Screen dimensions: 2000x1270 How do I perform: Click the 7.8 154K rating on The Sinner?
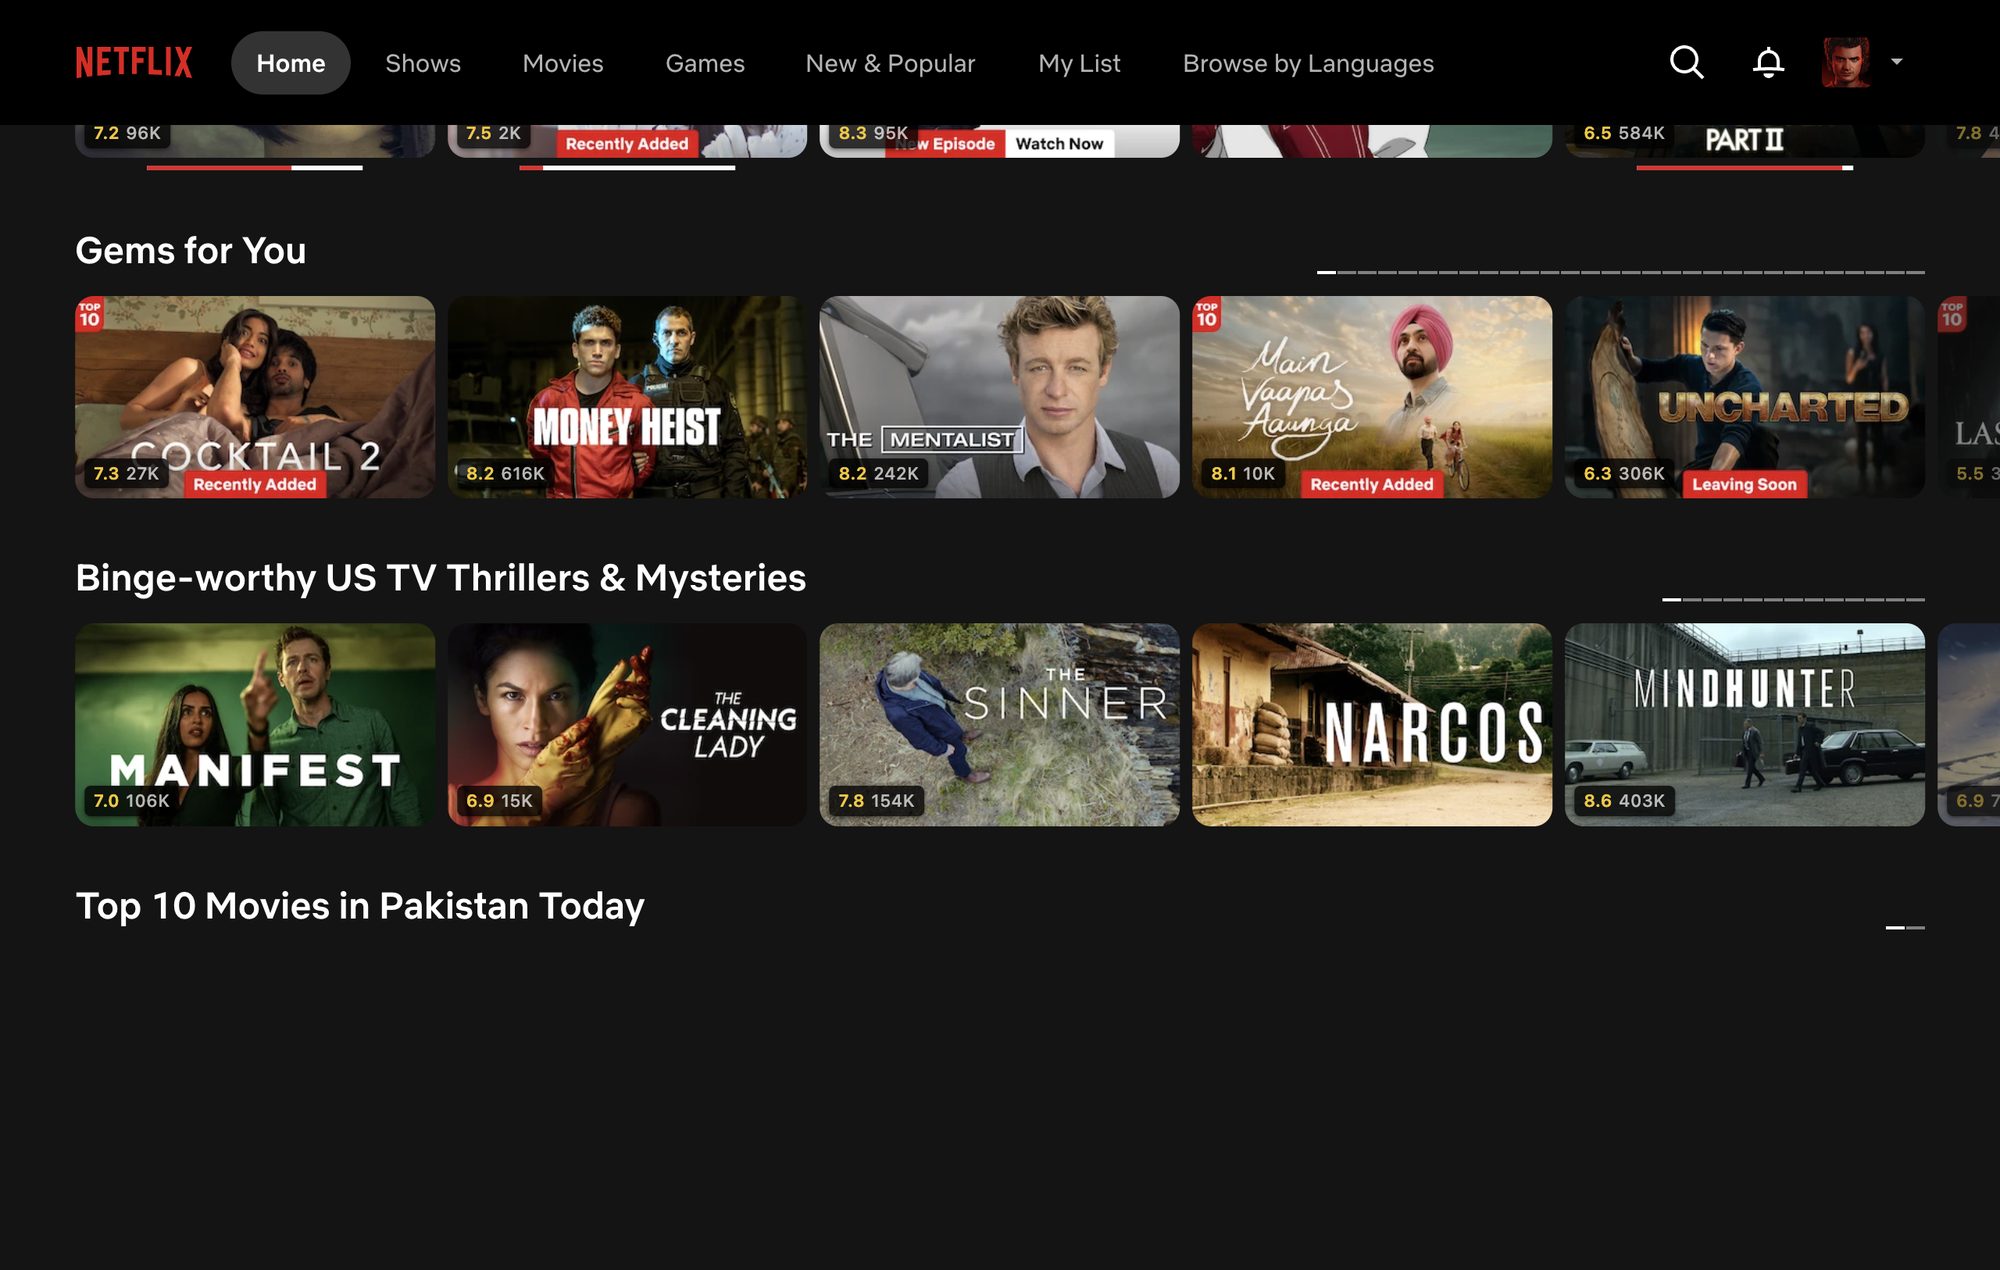click(876, 801)
